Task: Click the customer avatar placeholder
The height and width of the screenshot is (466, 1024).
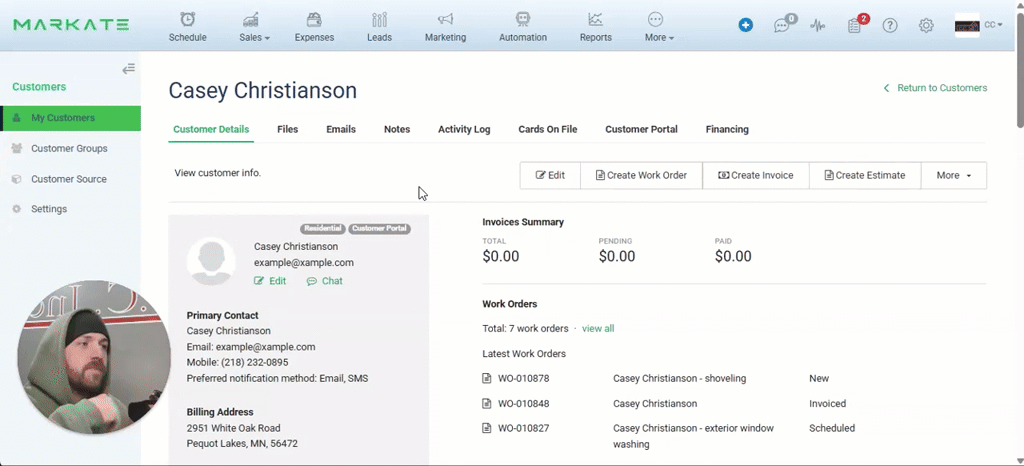Action: click(x=211, y=261)
